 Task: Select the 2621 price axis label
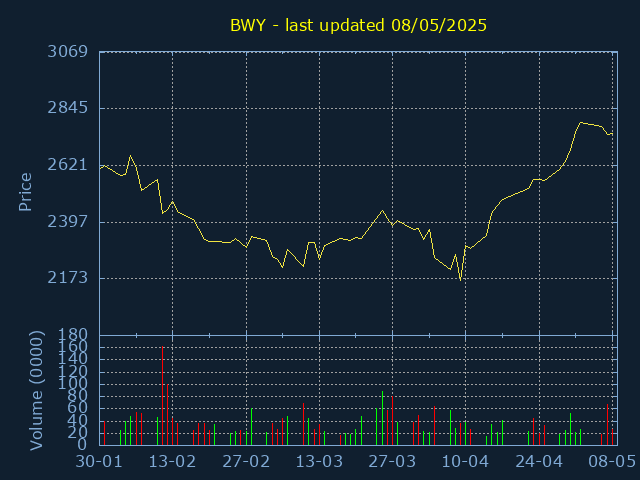coord(68,165)
